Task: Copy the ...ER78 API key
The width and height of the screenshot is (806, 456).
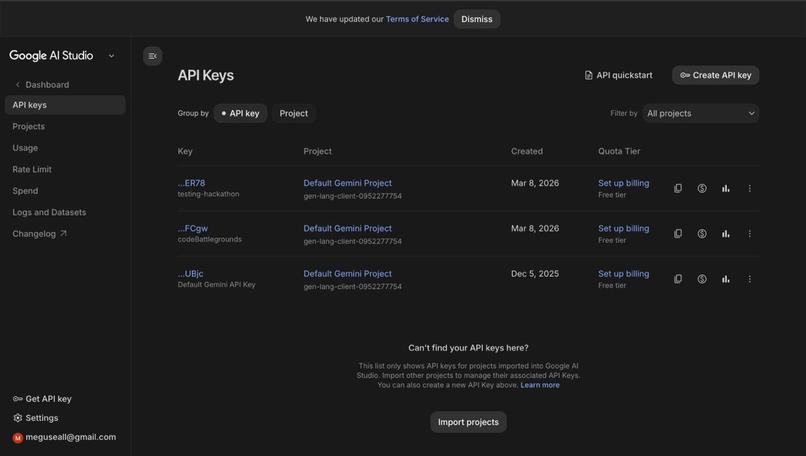Action: [x=678, y=188]
